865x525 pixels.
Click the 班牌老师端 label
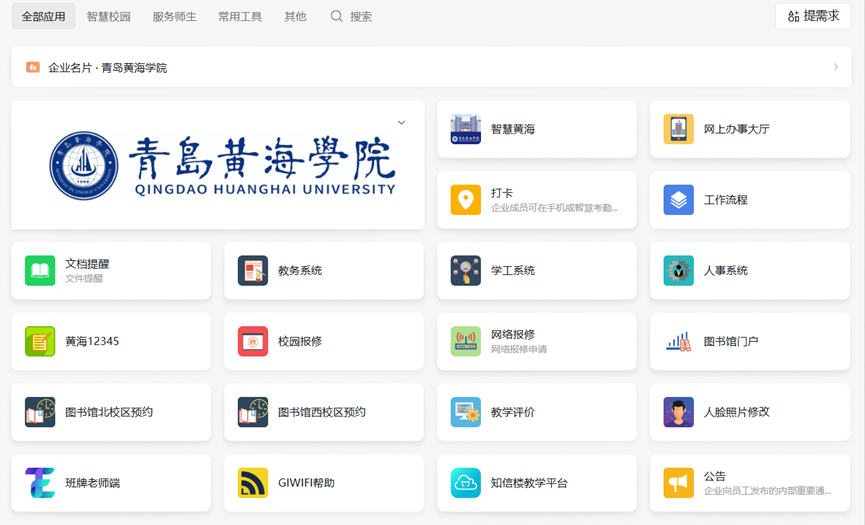point(93,483)
